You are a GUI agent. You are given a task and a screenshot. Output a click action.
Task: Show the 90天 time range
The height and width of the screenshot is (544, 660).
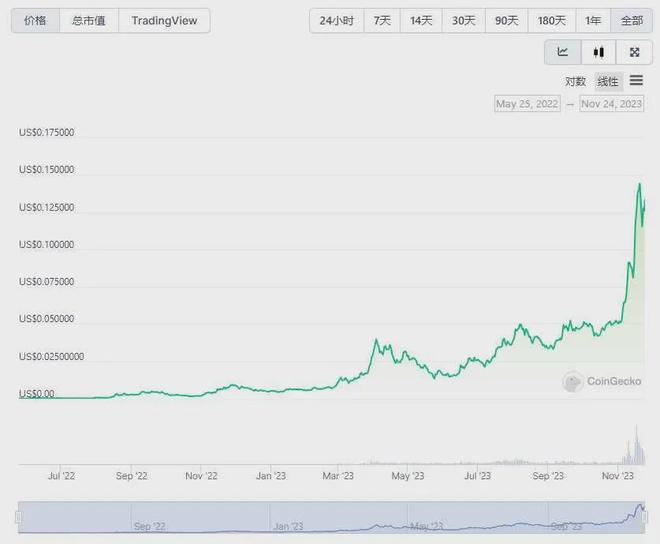pyautogui.click(x=506, y=21)
